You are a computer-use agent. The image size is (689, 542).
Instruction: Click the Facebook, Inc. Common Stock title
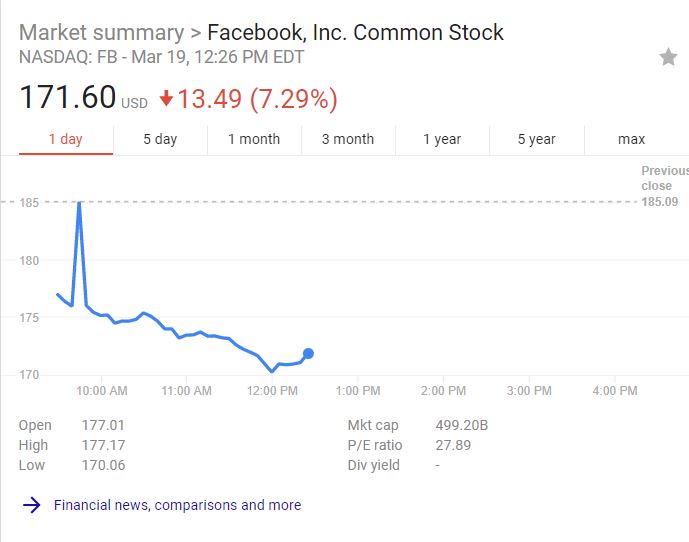coord(355,33)
